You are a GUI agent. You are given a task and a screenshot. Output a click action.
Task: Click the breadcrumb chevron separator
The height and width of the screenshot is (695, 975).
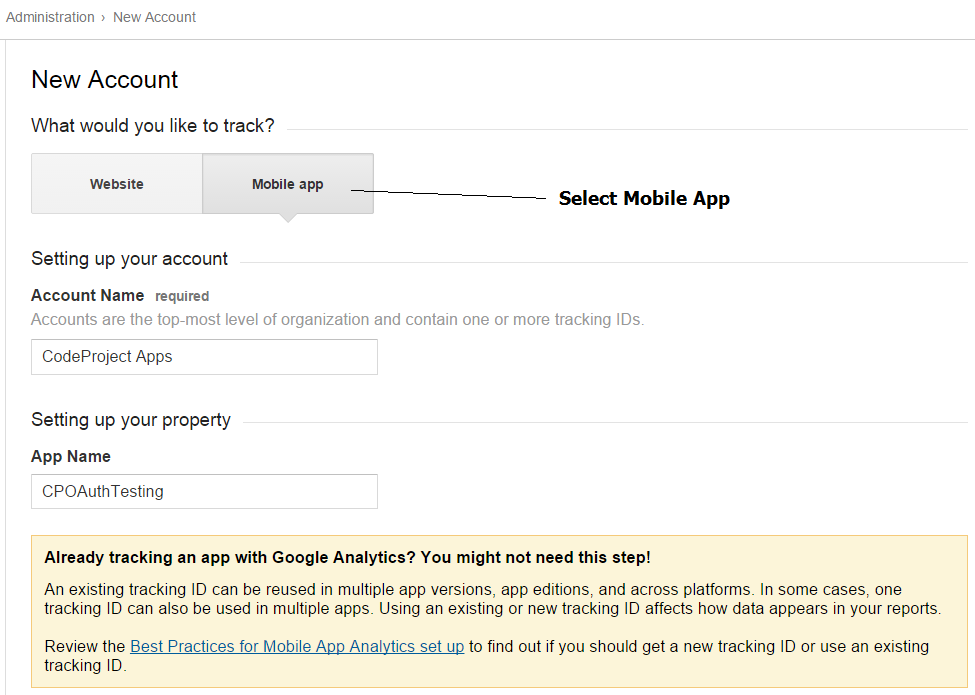pos(103,18)
